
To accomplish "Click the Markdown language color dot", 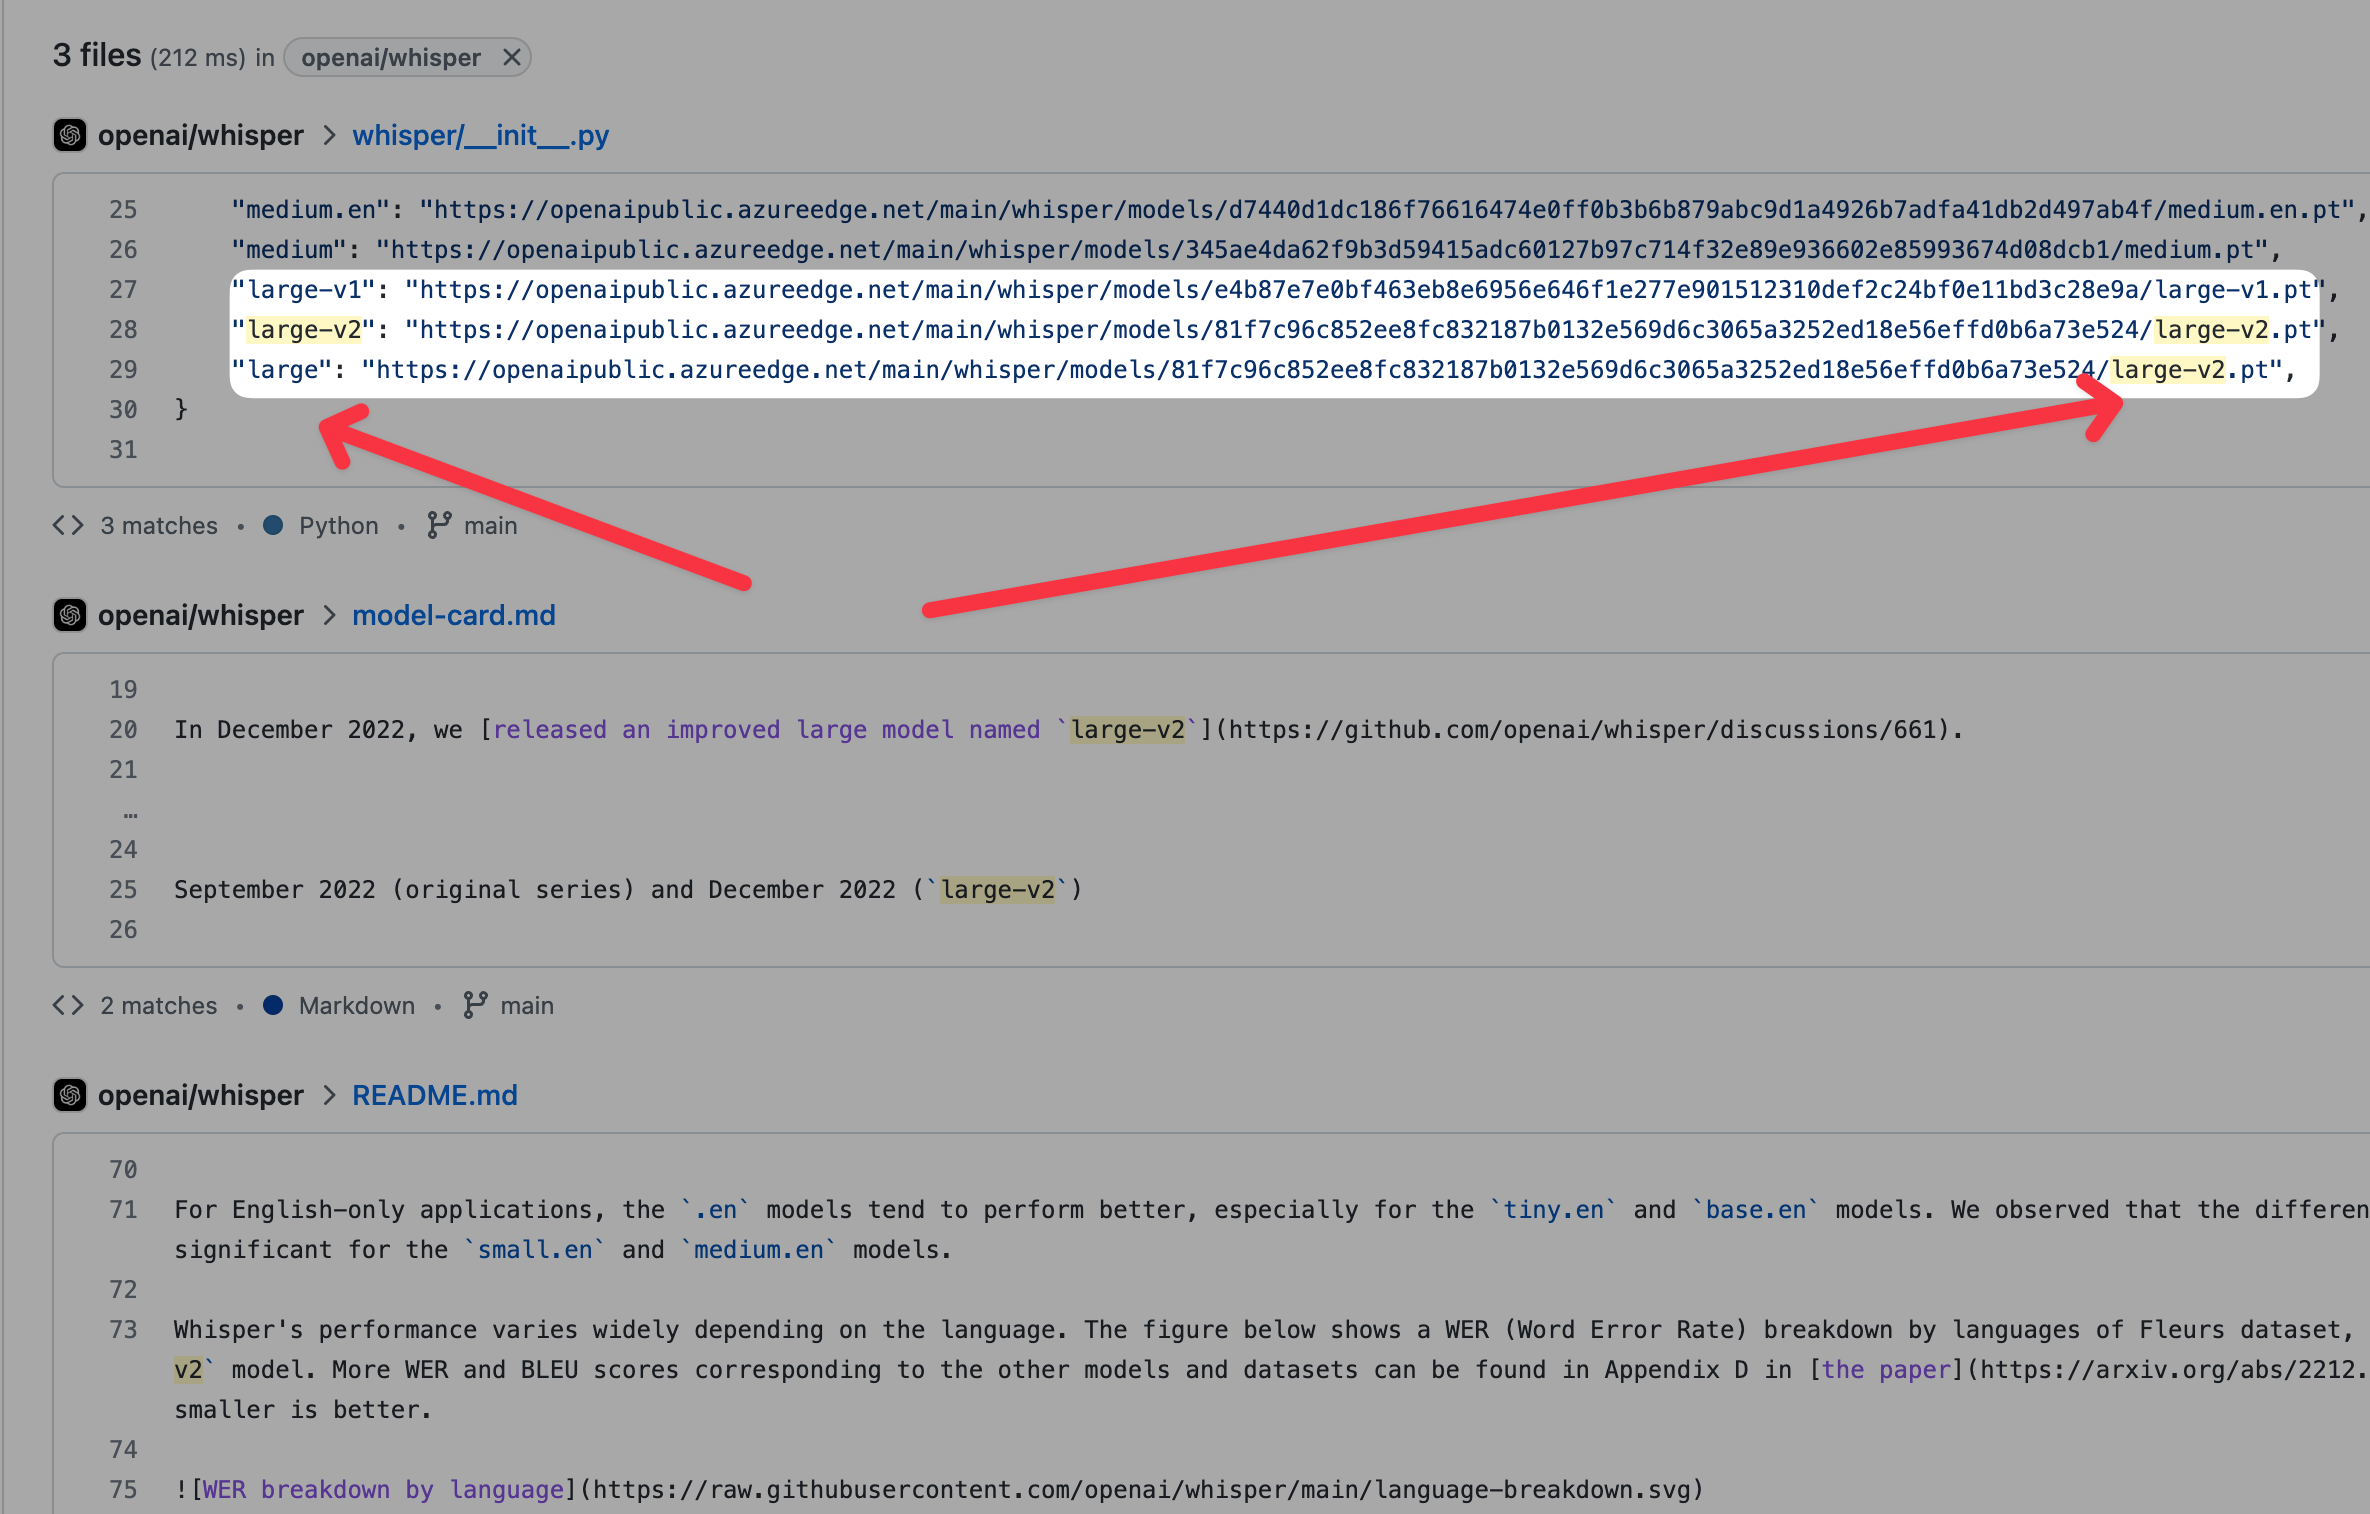I will (x=273, y=1005).
